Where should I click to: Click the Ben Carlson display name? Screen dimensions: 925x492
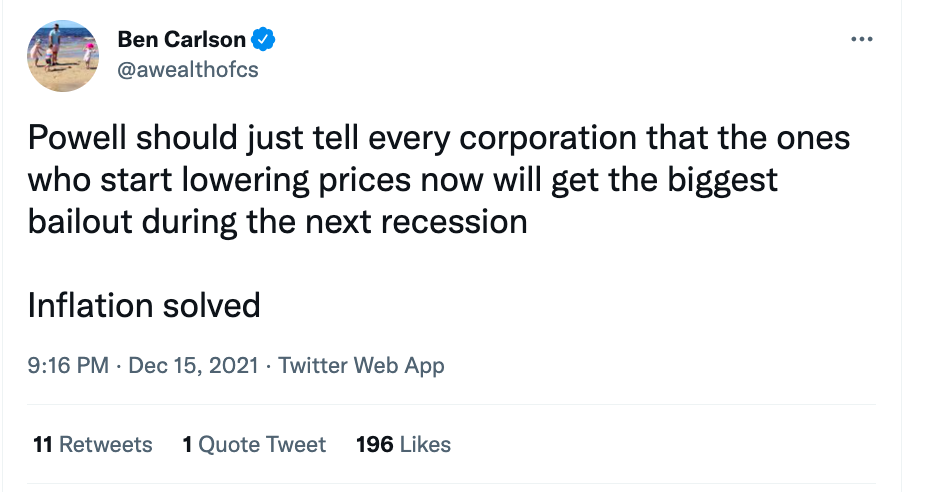[x=181, y=40]
